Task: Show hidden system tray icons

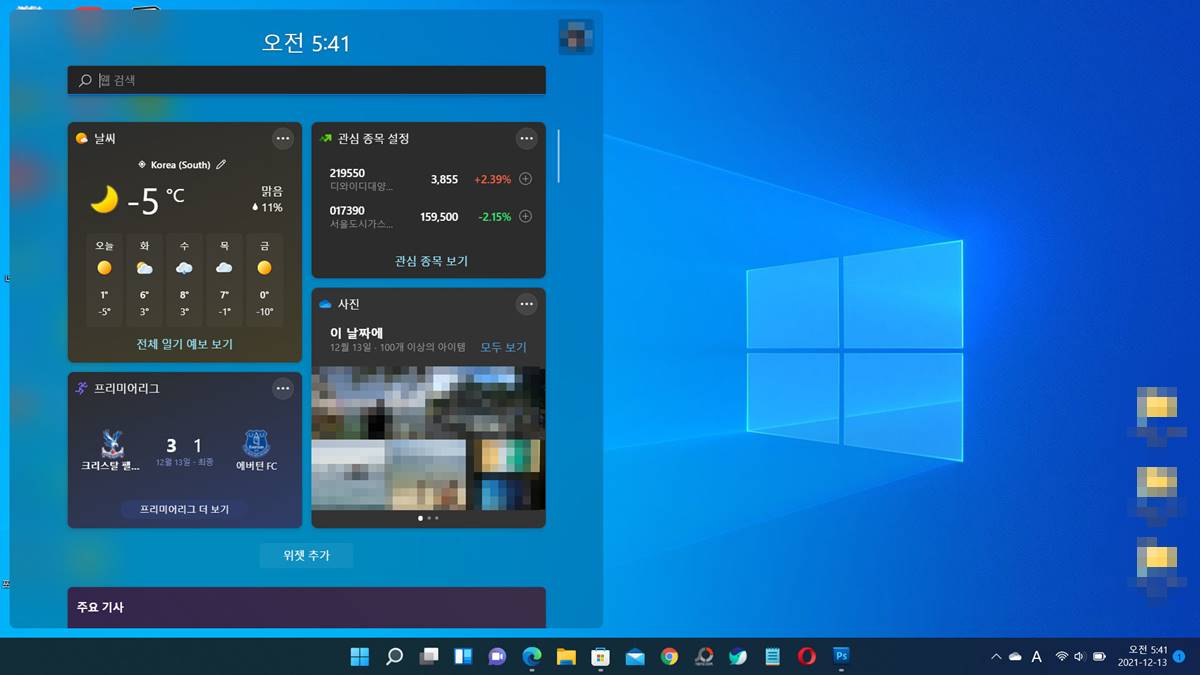Action: click(995, 656)
